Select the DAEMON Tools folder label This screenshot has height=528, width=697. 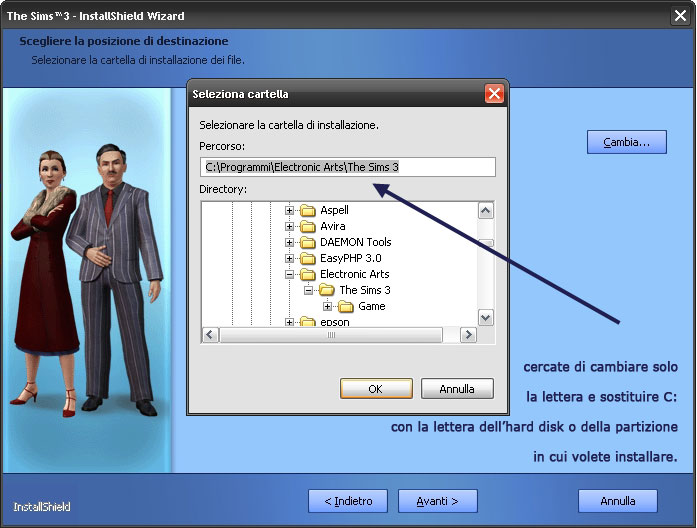point(356,242)
